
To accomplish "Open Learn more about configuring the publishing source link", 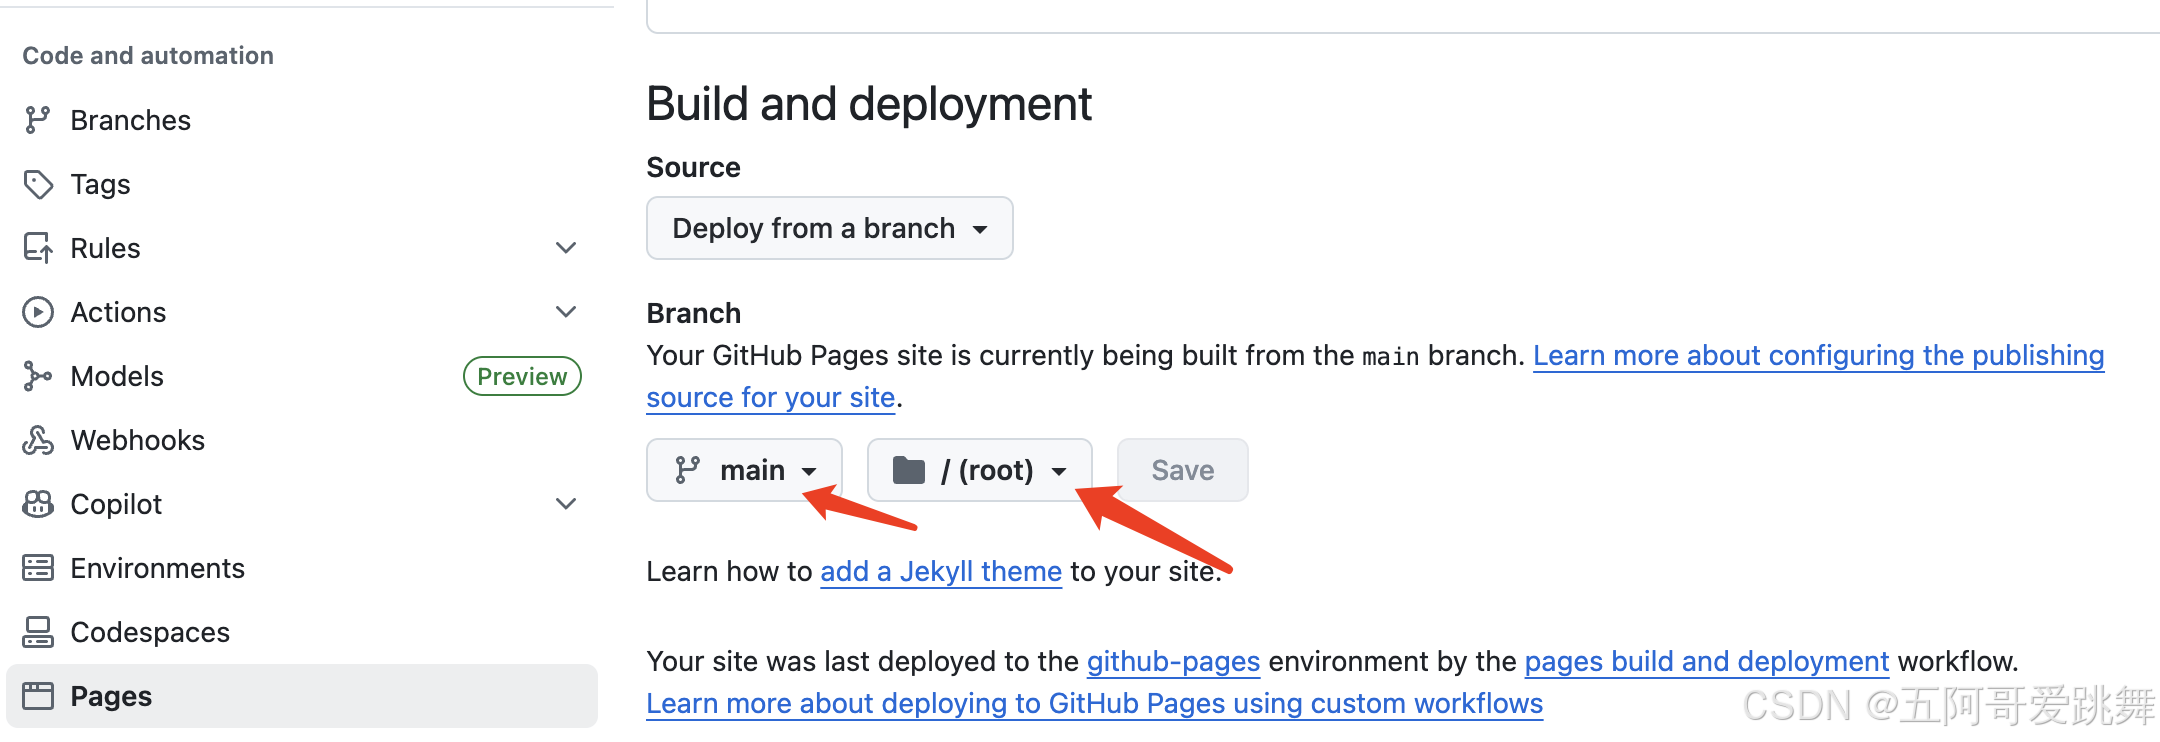I will tap(1818, 356).
